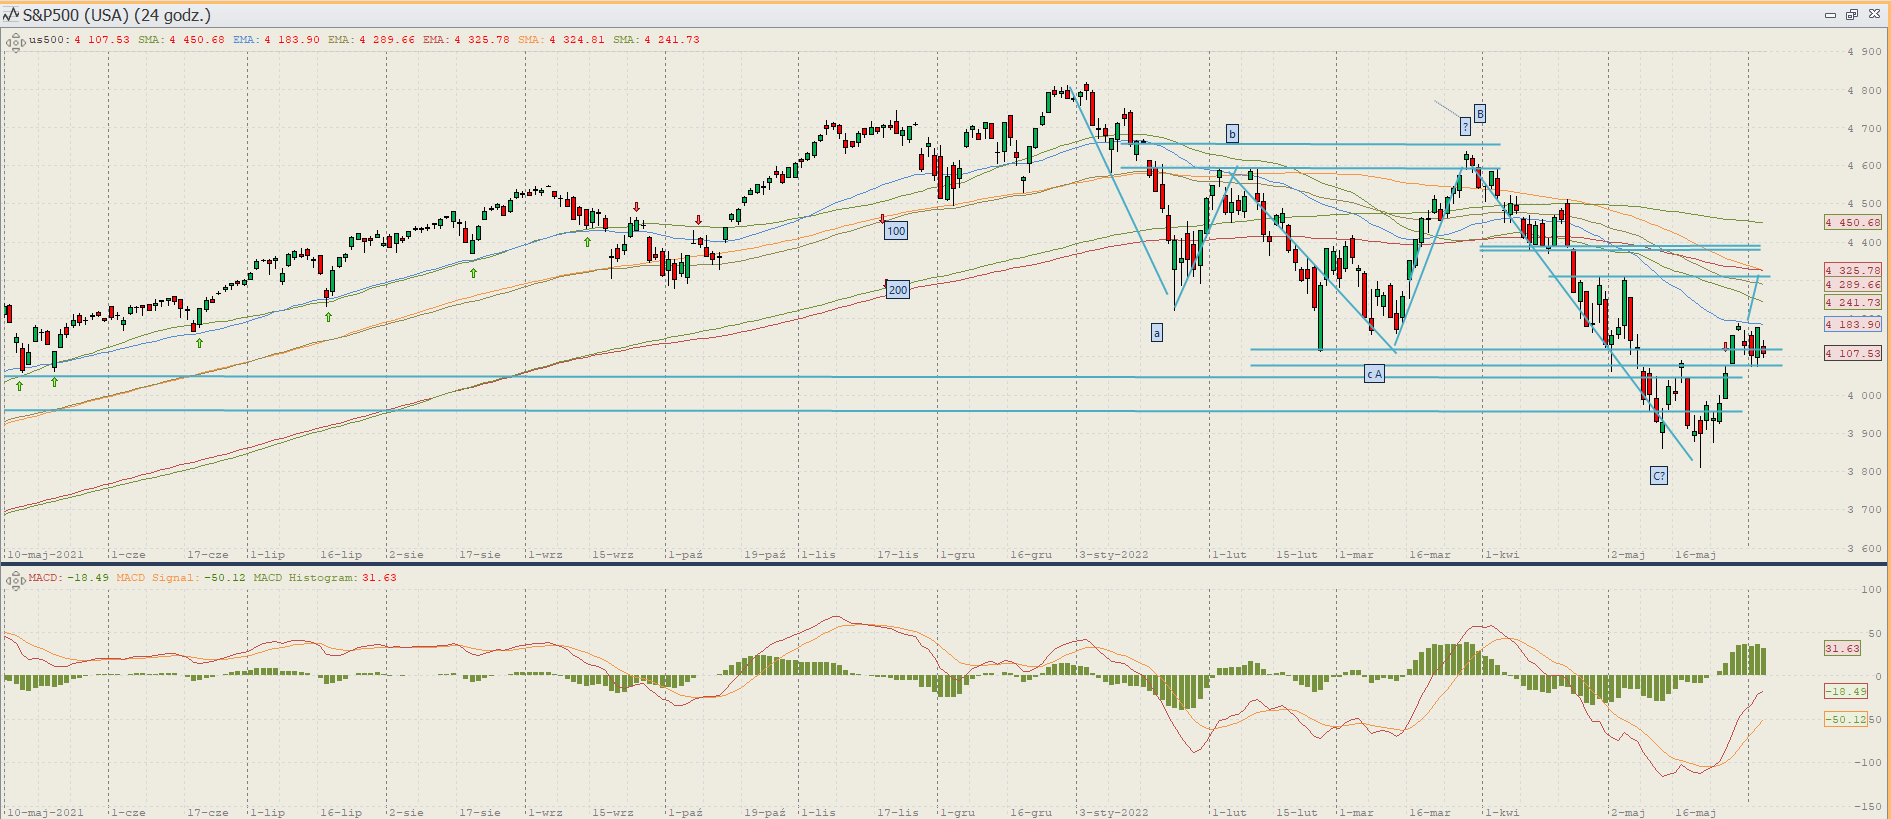1891x819 pixels.
Task: Click the blue EMA 4 183.90 legend entry
Action: [276, 40]
